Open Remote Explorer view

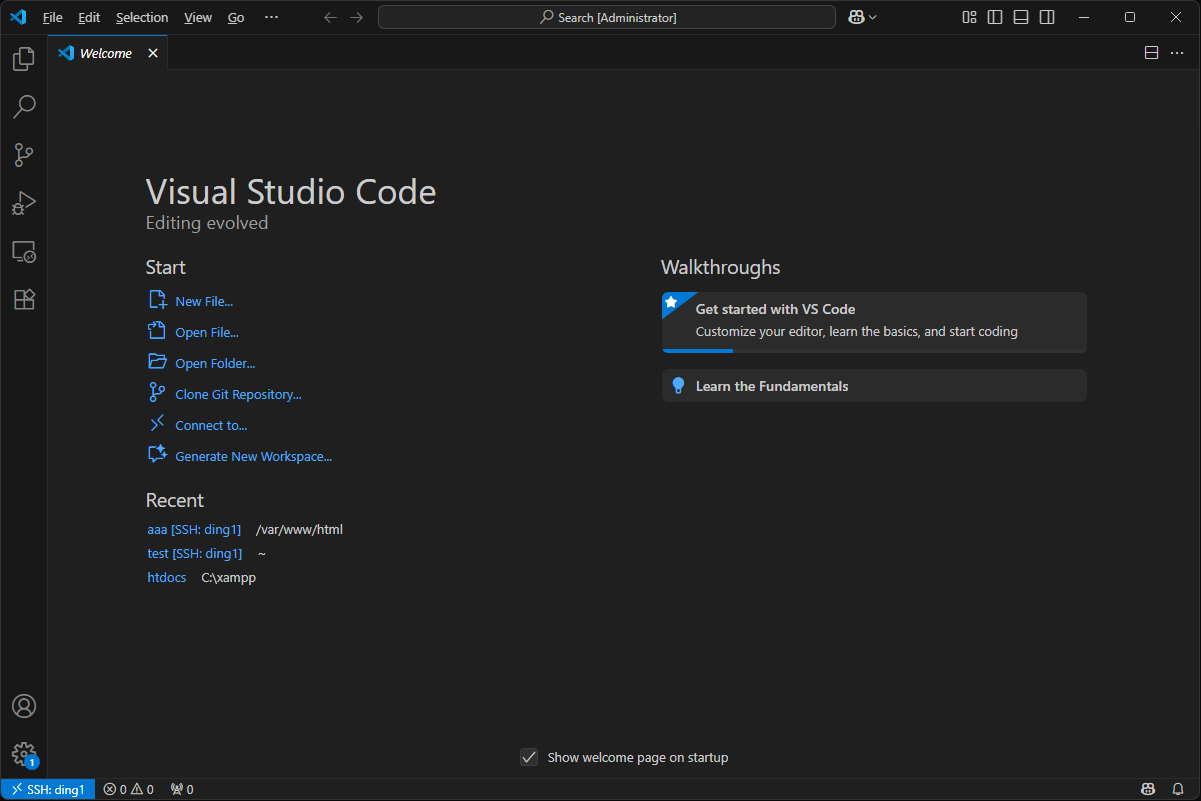click(x=24, y=251)
